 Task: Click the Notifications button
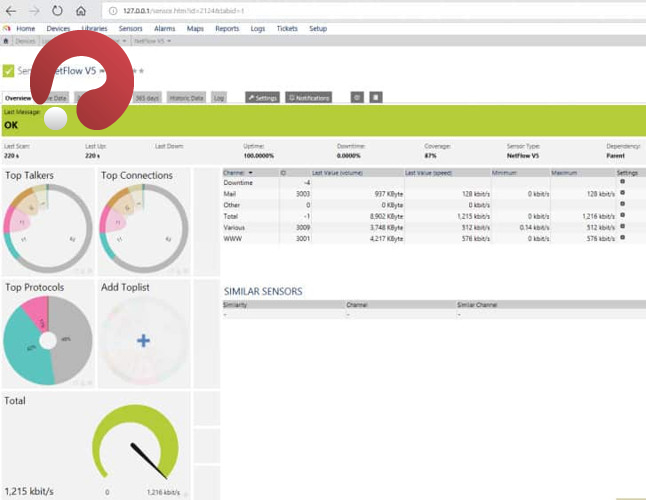310,98
